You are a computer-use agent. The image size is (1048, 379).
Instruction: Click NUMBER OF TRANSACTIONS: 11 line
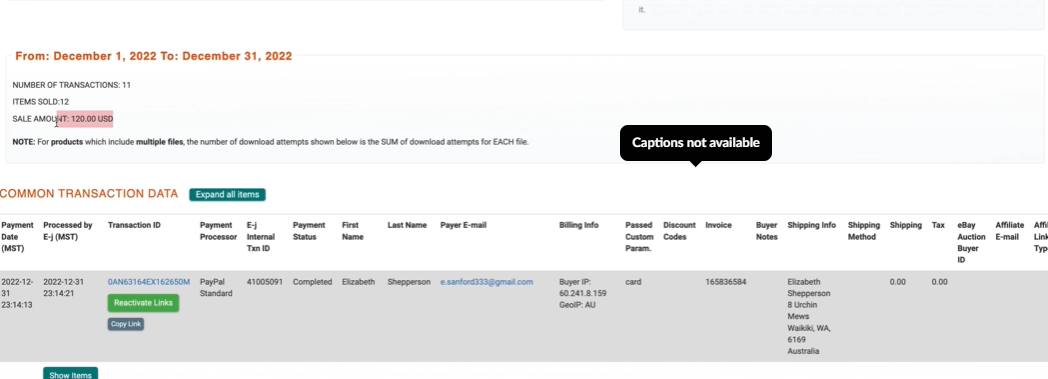click(x=72, y=85)
